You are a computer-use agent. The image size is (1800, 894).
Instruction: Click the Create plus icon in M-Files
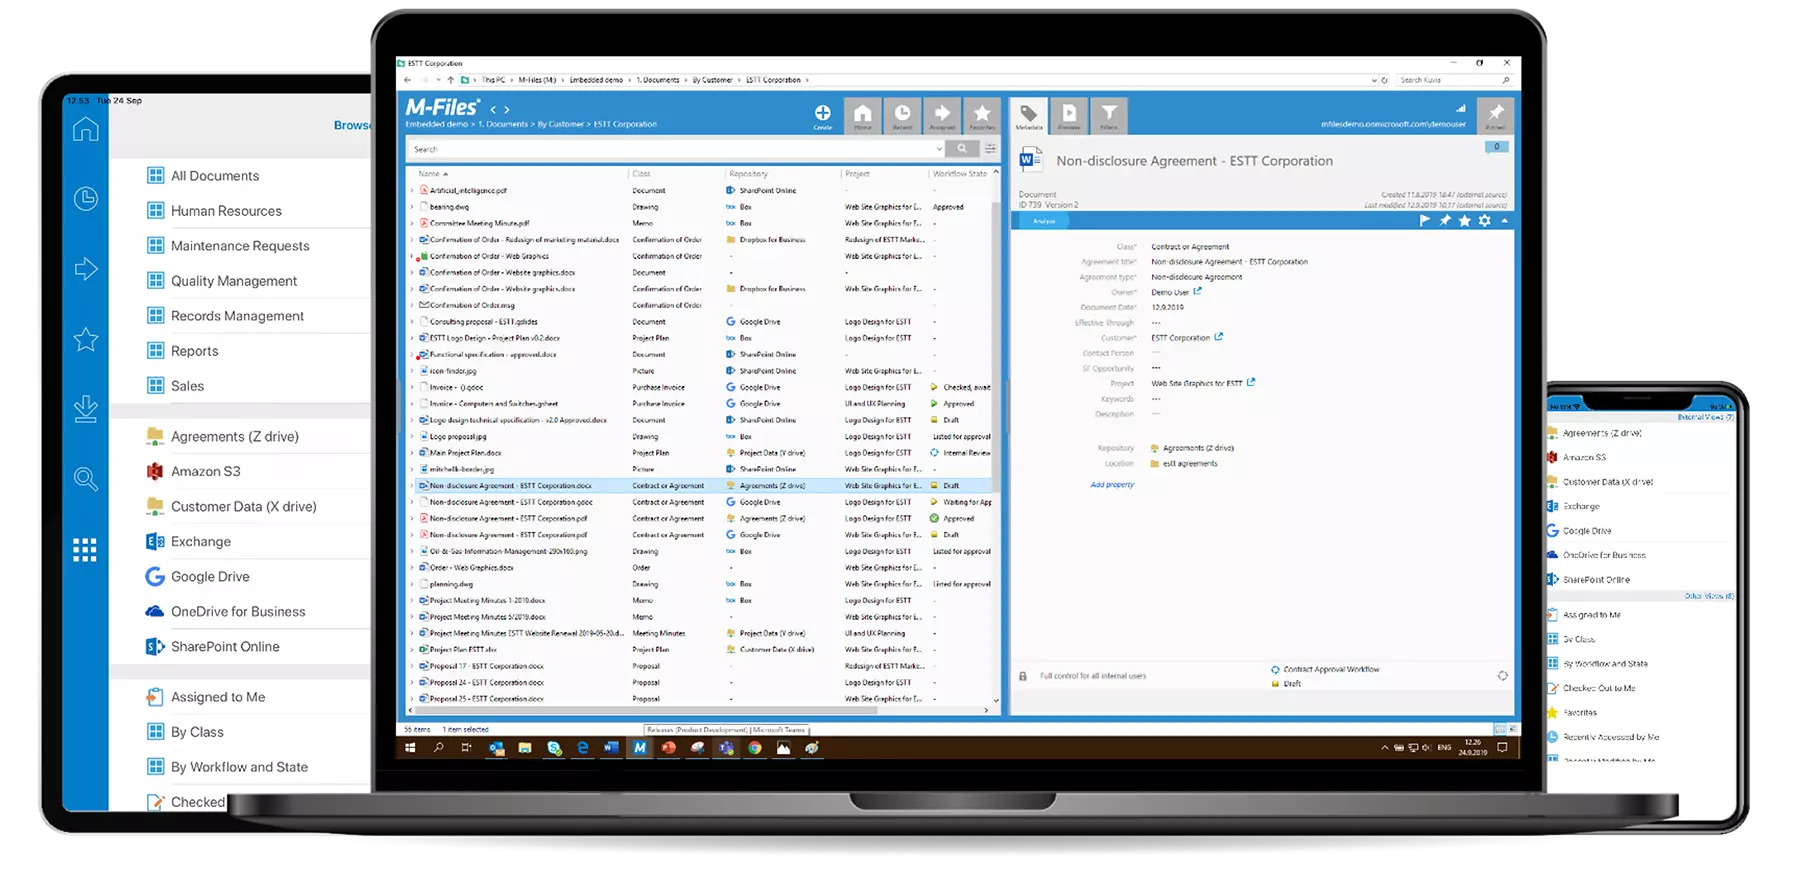(822, 113)
